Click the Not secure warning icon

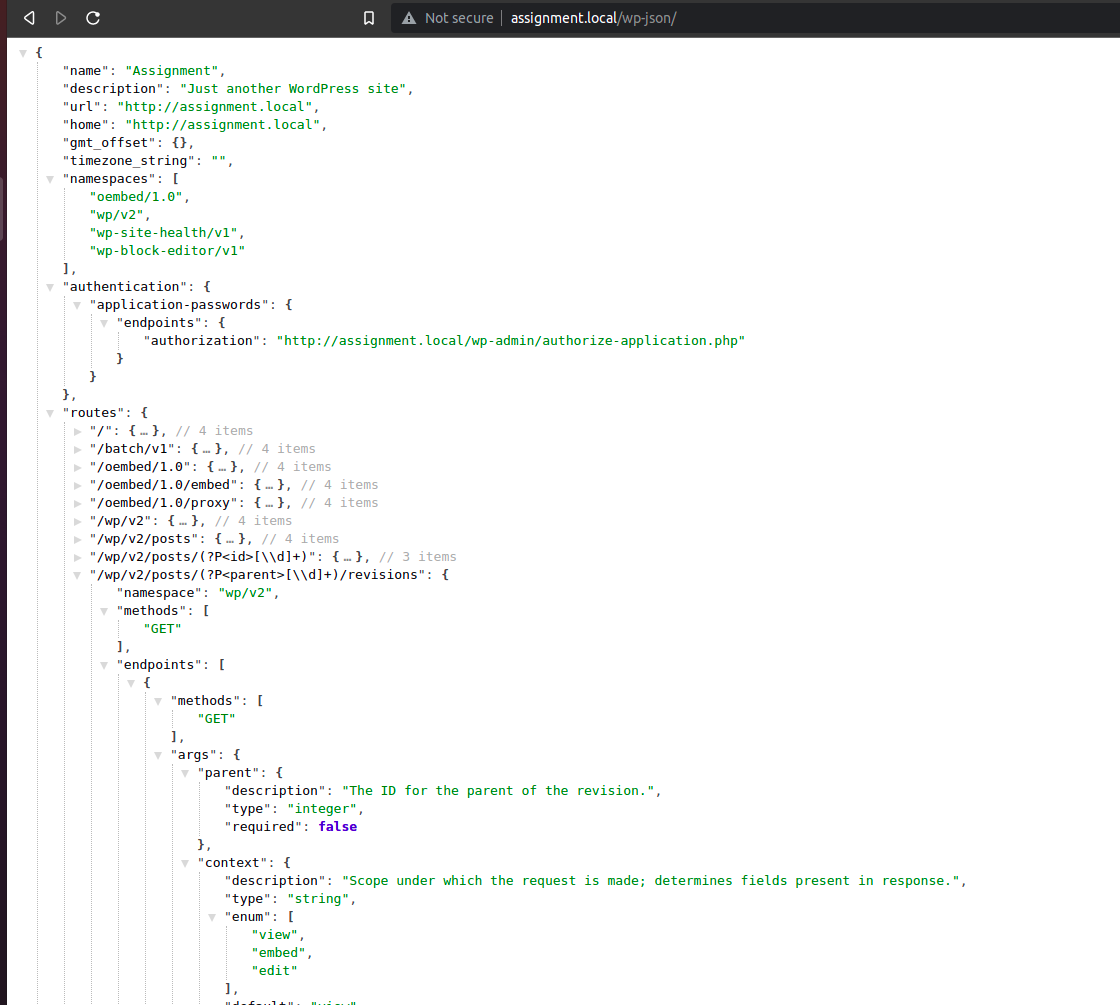click(x=408, y=18)
